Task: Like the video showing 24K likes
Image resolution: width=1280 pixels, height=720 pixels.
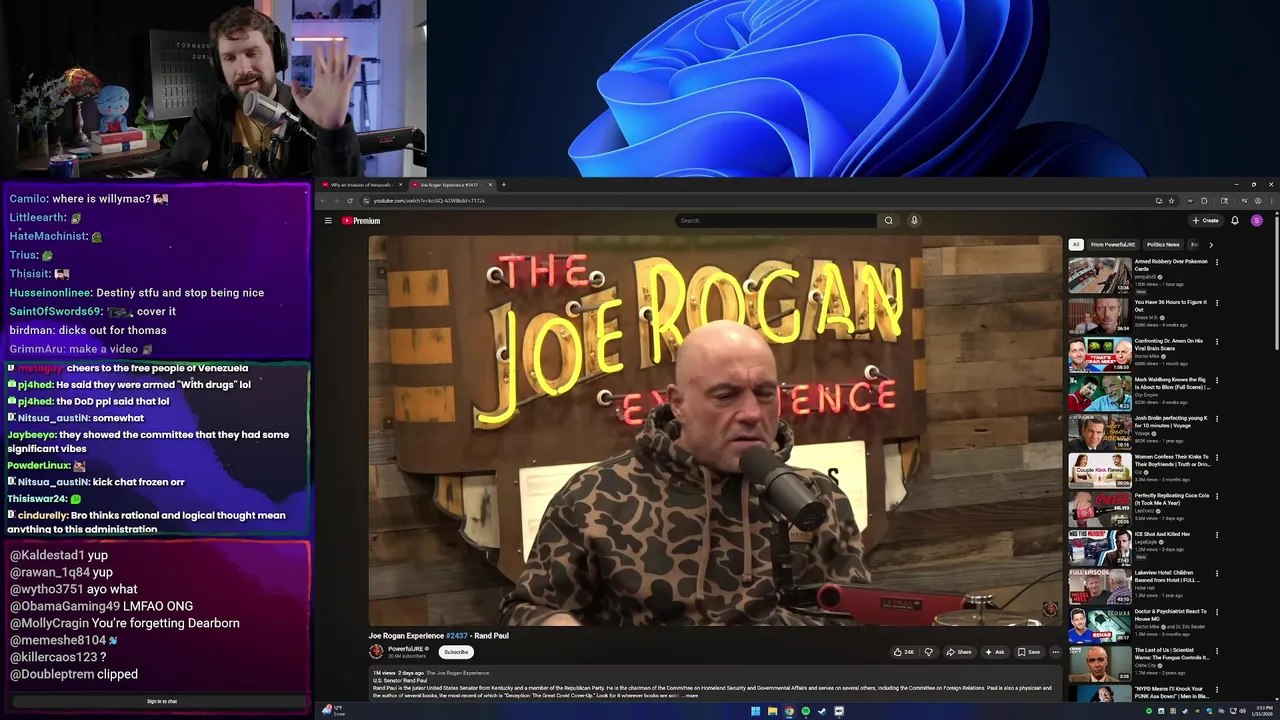Action: (904, 652)
